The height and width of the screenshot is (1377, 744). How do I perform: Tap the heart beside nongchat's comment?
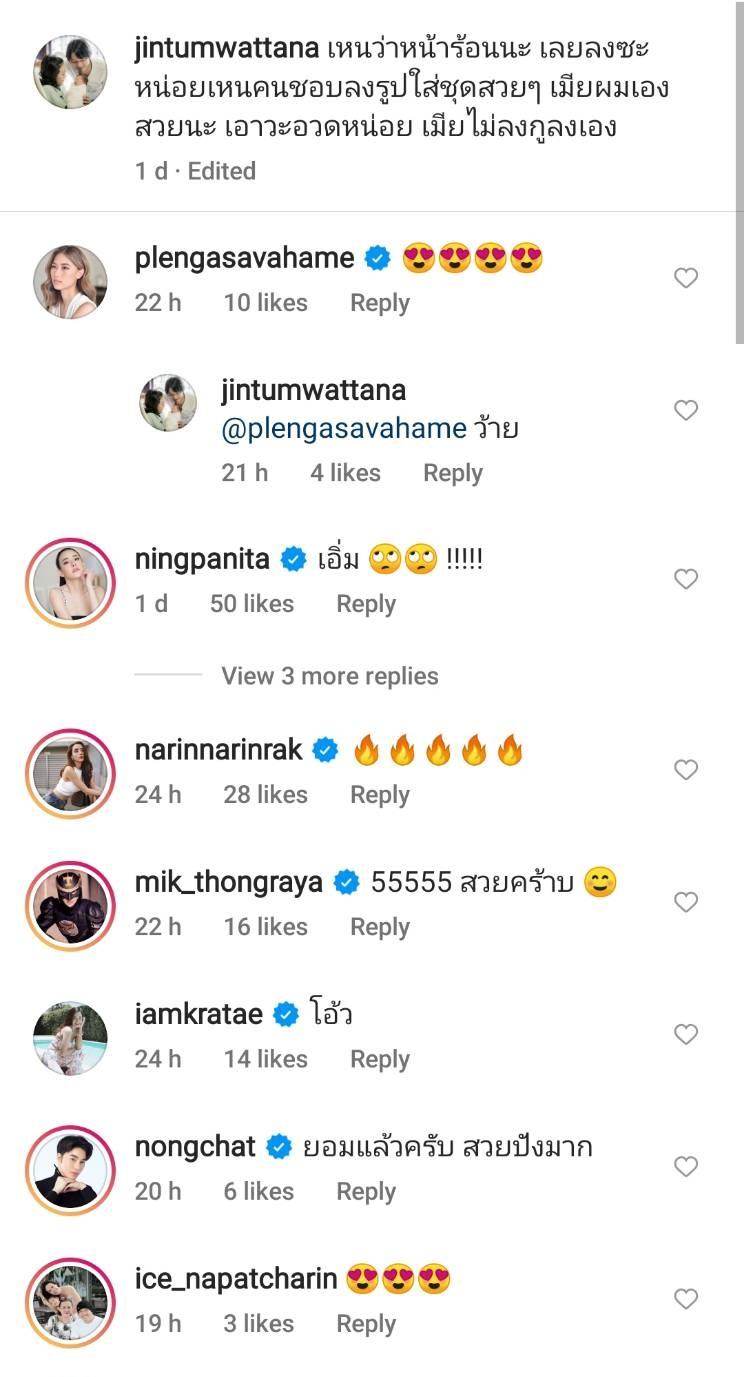click(685, 1167)
